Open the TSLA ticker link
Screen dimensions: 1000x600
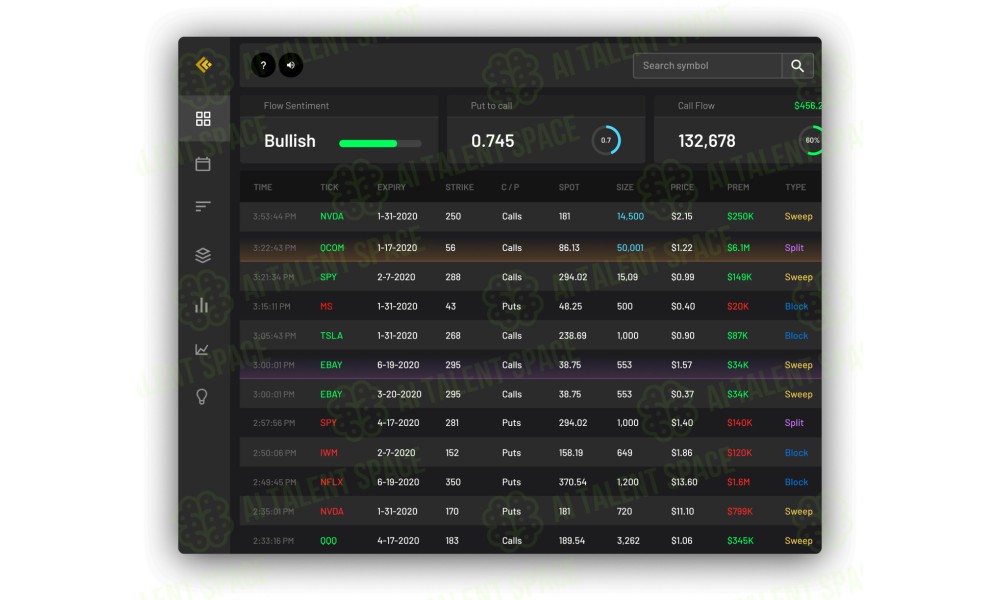click(x=331, y=336)
